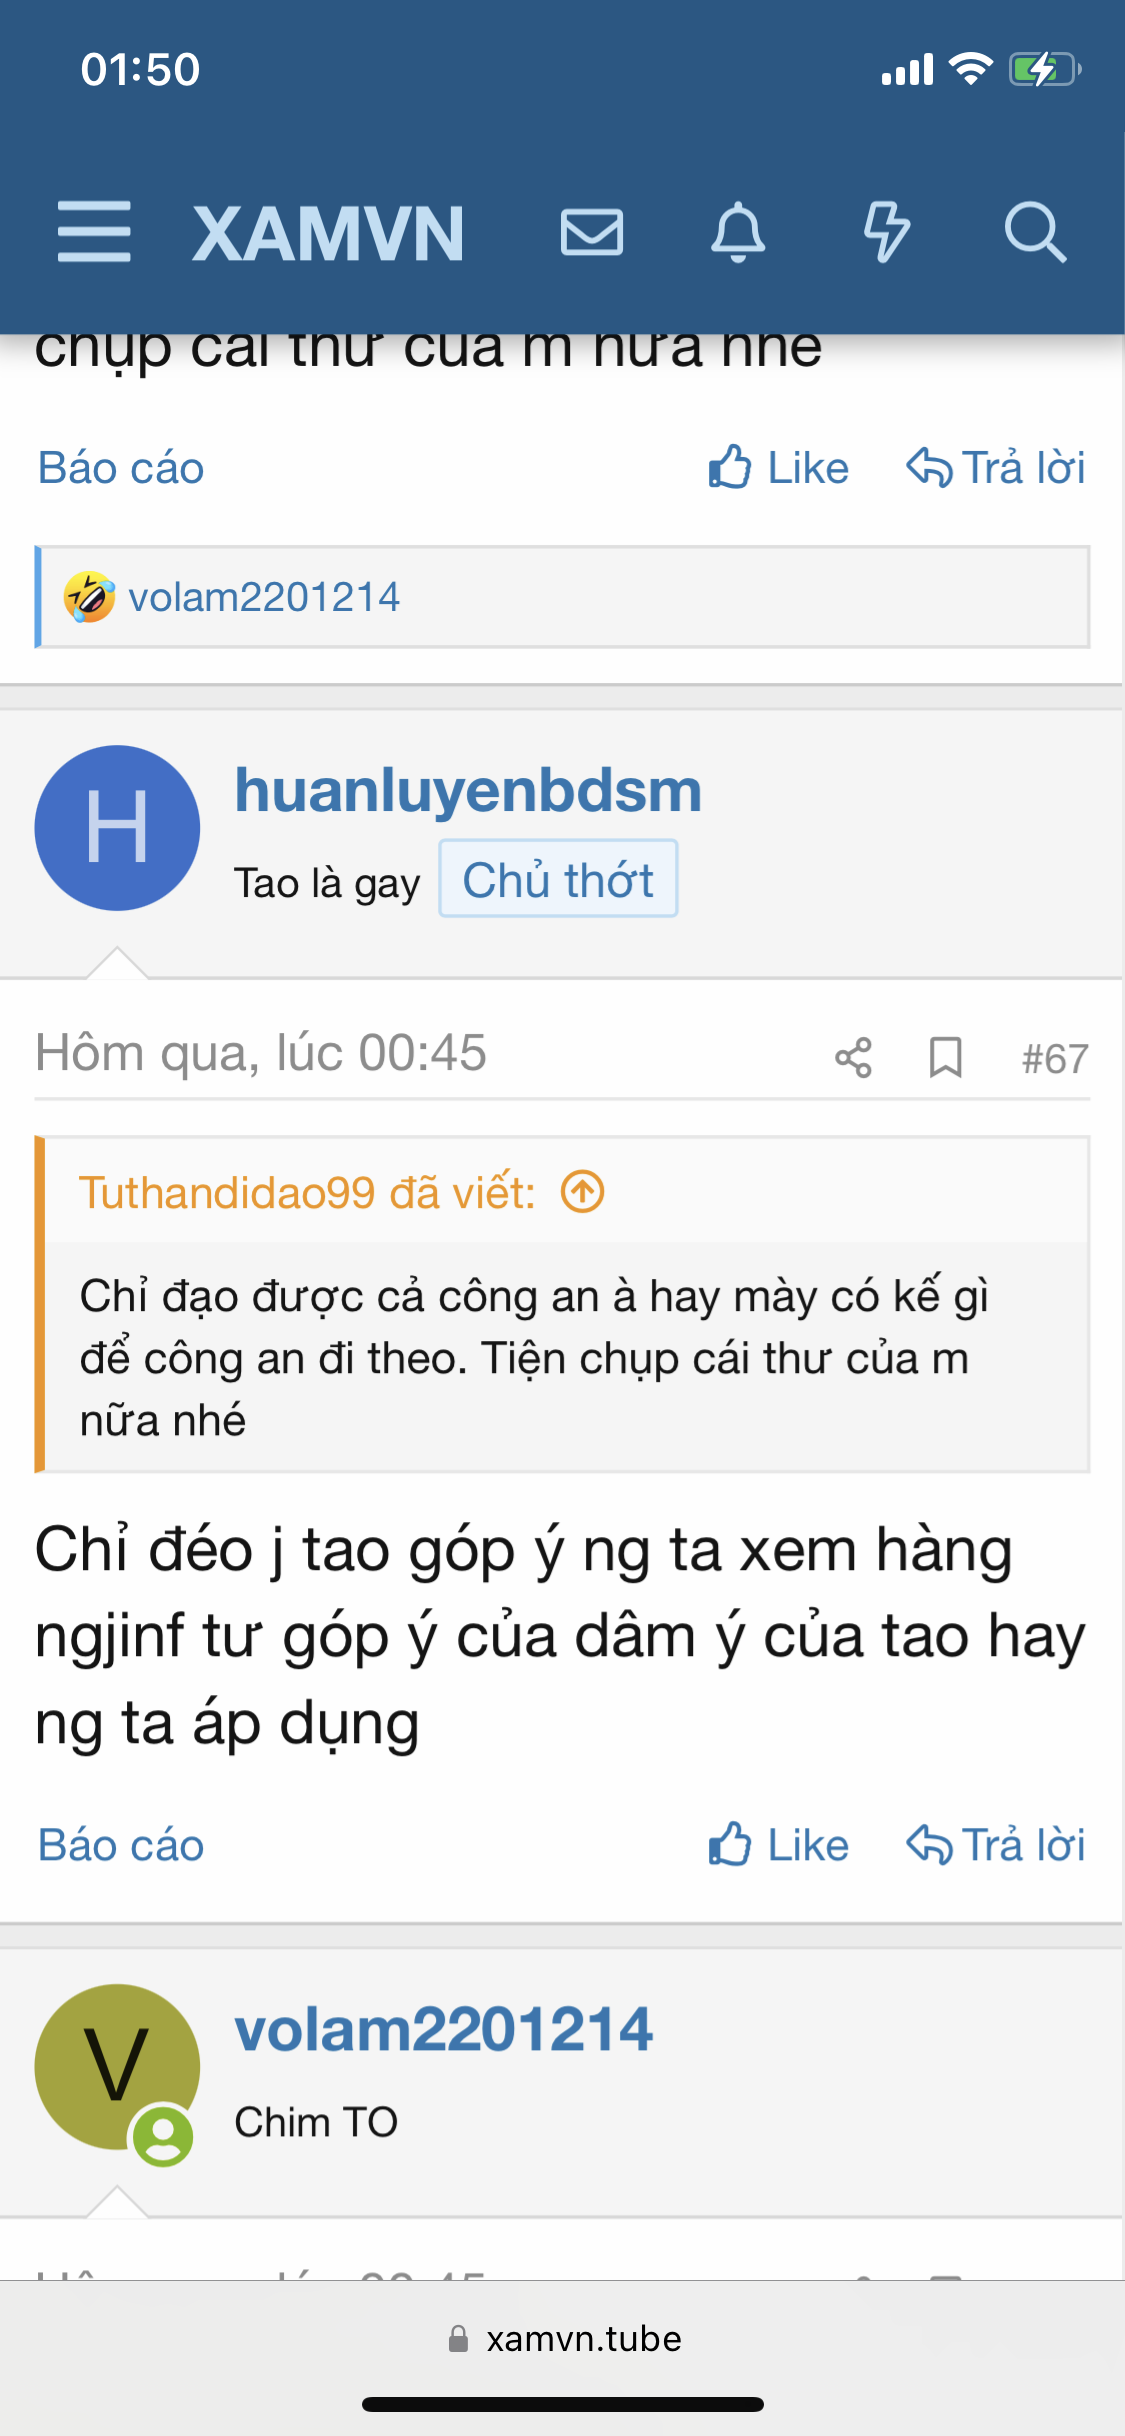Click Trả lời on the top post
1125x2436 pixels.
pos(996,468)
